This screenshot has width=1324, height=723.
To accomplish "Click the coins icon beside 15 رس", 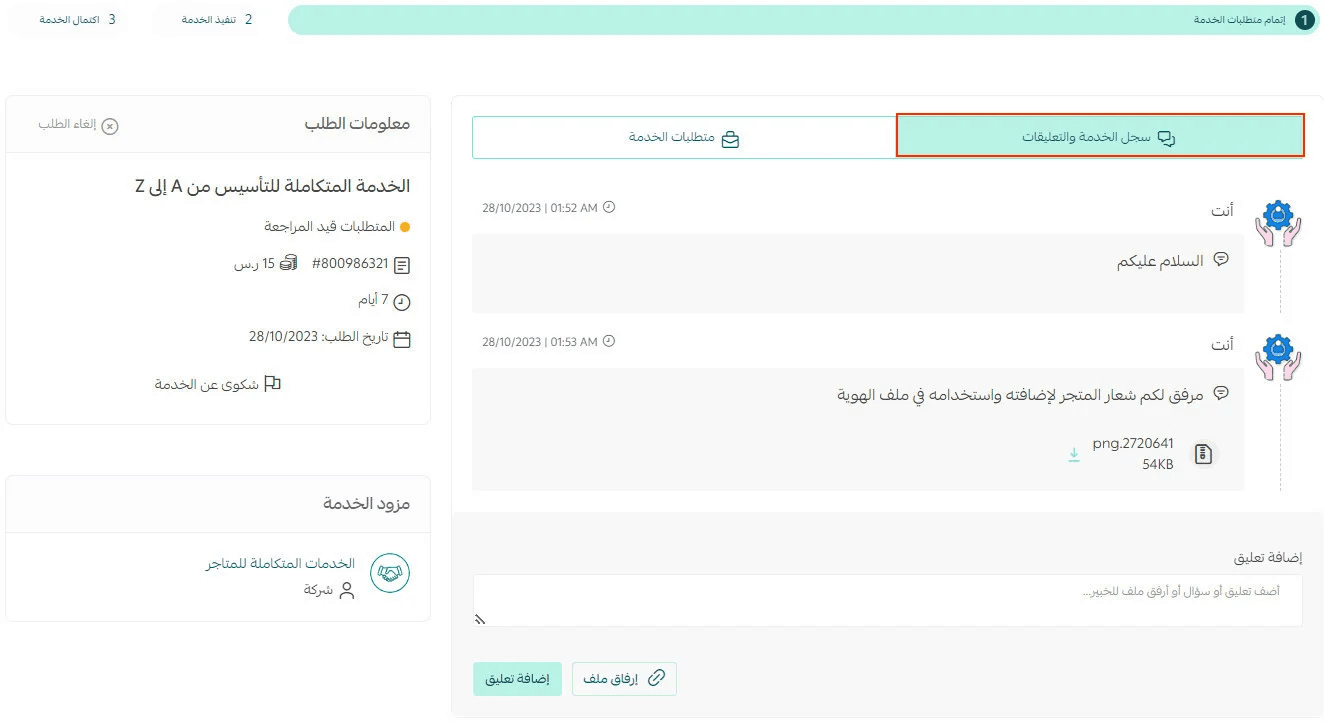I will [288, 263].
